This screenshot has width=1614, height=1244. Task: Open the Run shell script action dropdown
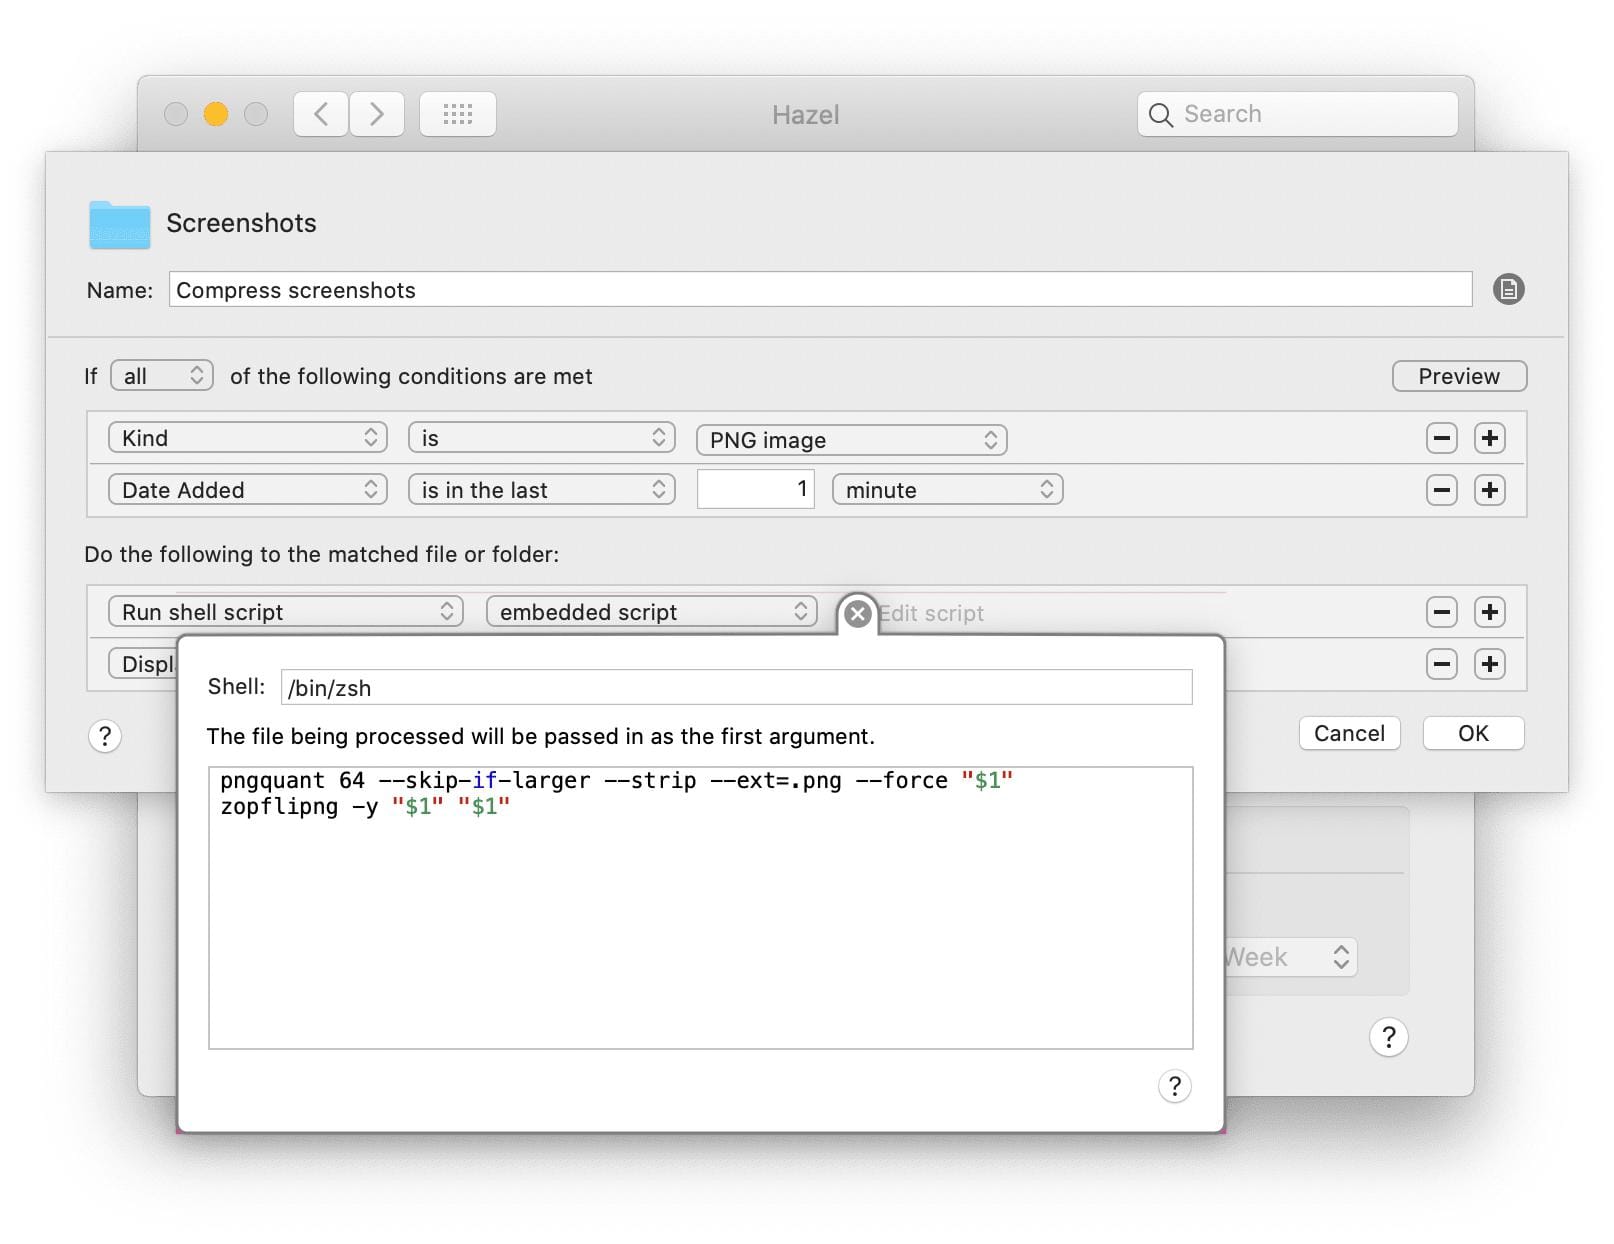286,612
